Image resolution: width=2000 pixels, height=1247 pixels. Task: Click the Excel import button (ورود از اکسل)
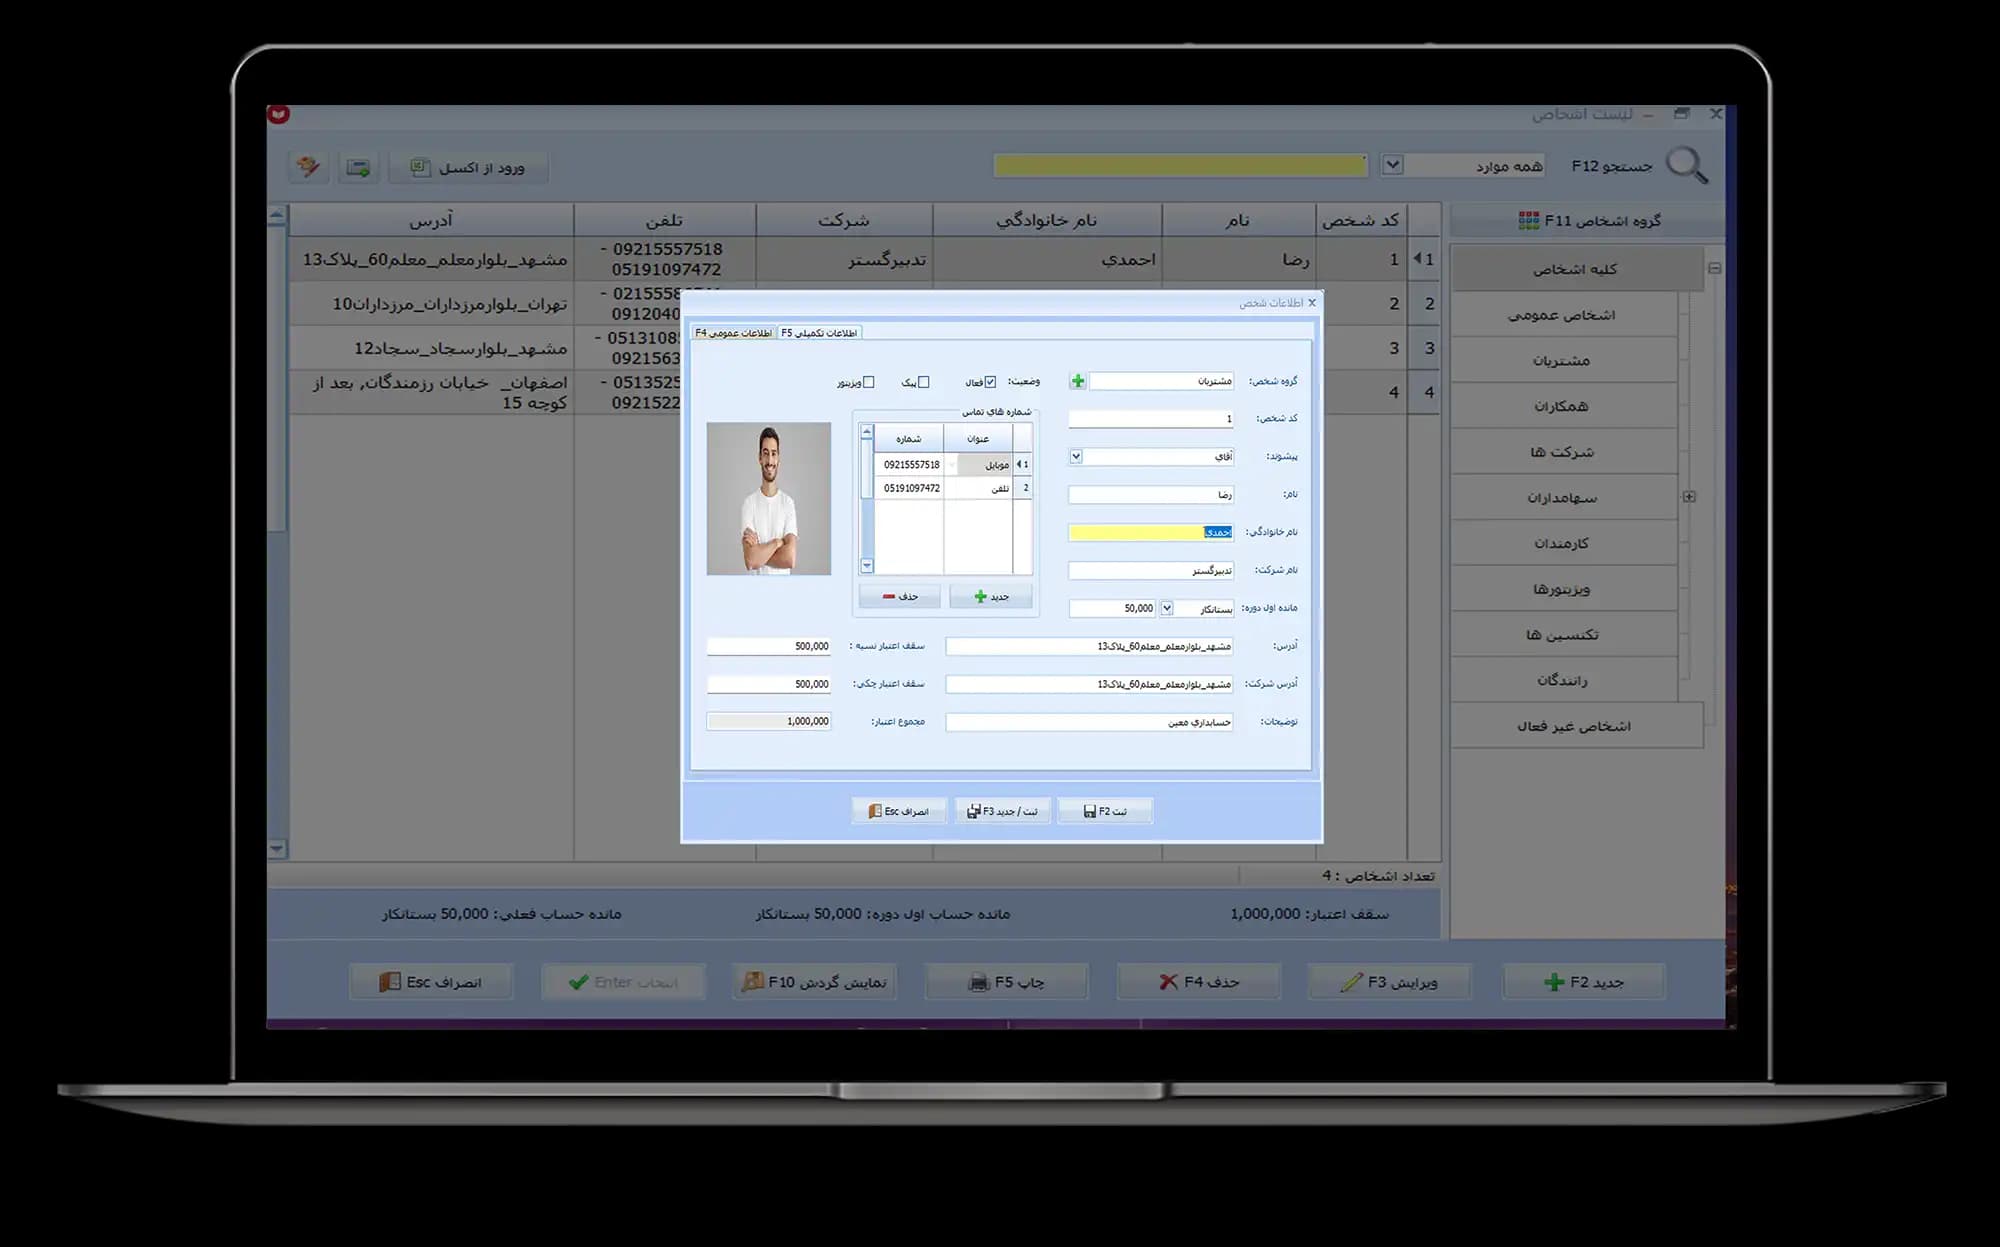(x=468, y=167)
